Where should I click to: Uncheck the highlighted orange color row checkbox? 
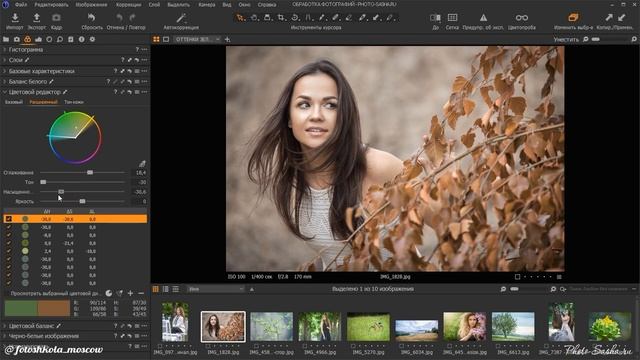pyautogui.click(x=9, y=219)
